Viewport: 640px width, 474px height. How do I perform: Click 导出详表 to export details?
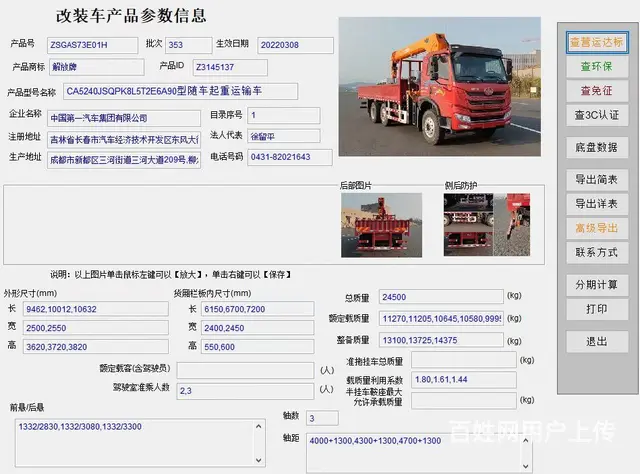[x=596, y=203]
